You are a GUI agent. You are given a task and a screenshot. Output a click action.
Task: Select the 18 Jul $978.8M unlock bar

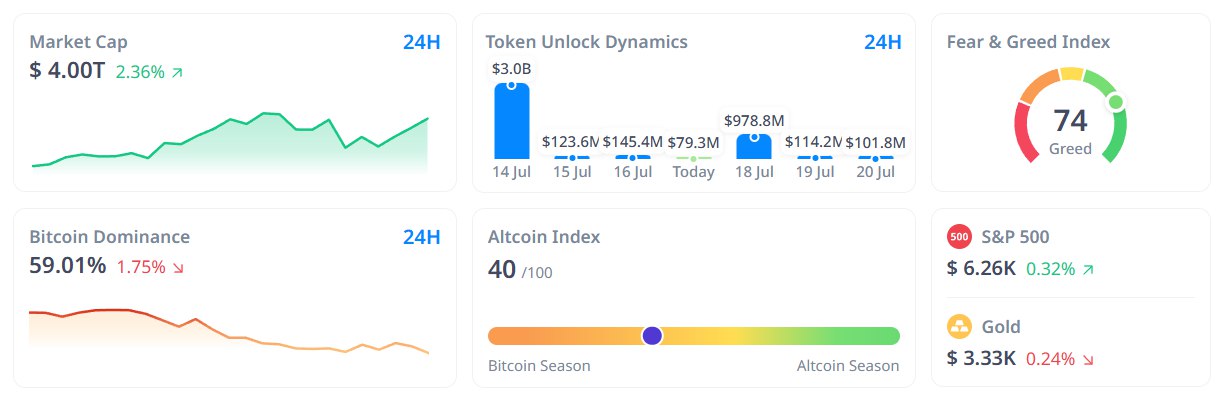tap(754, 146)
